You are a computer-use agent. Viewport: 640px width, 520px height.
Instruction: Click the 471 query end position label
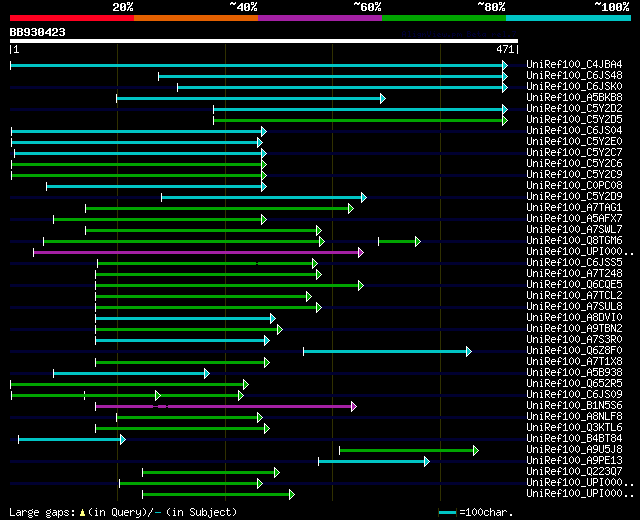[505, 49]
